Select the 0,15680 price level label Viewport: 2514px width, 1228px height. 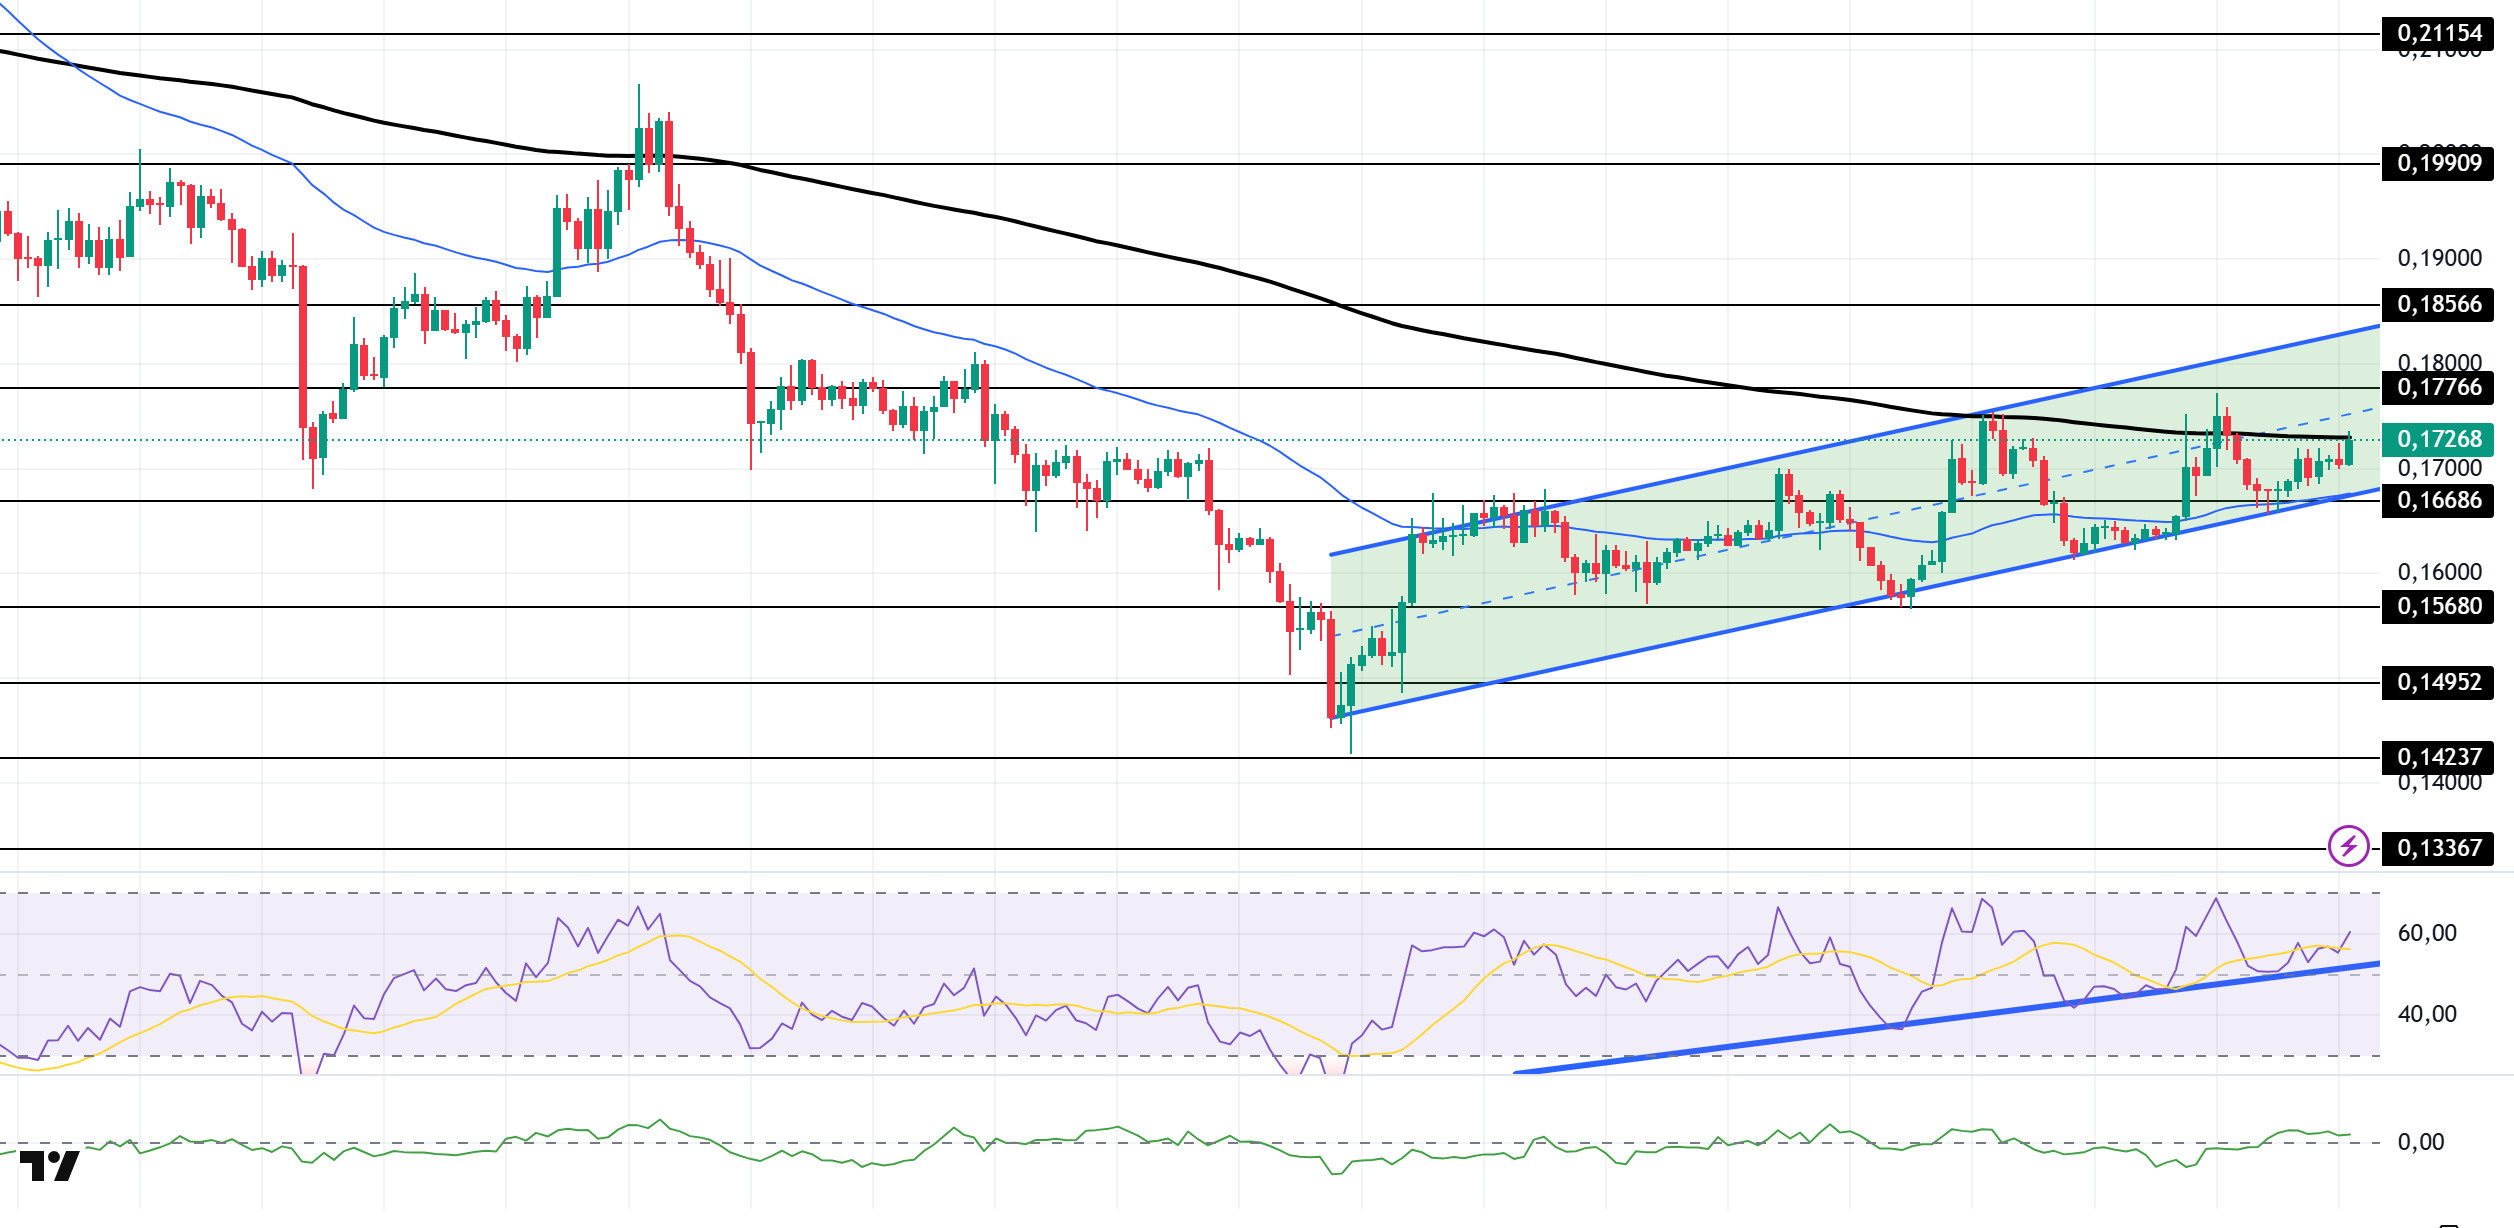pos(2438,606)
